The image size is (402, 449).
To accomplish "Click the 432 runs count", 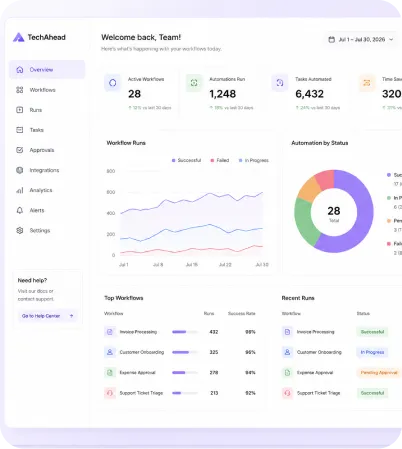I will coord(214,332).
